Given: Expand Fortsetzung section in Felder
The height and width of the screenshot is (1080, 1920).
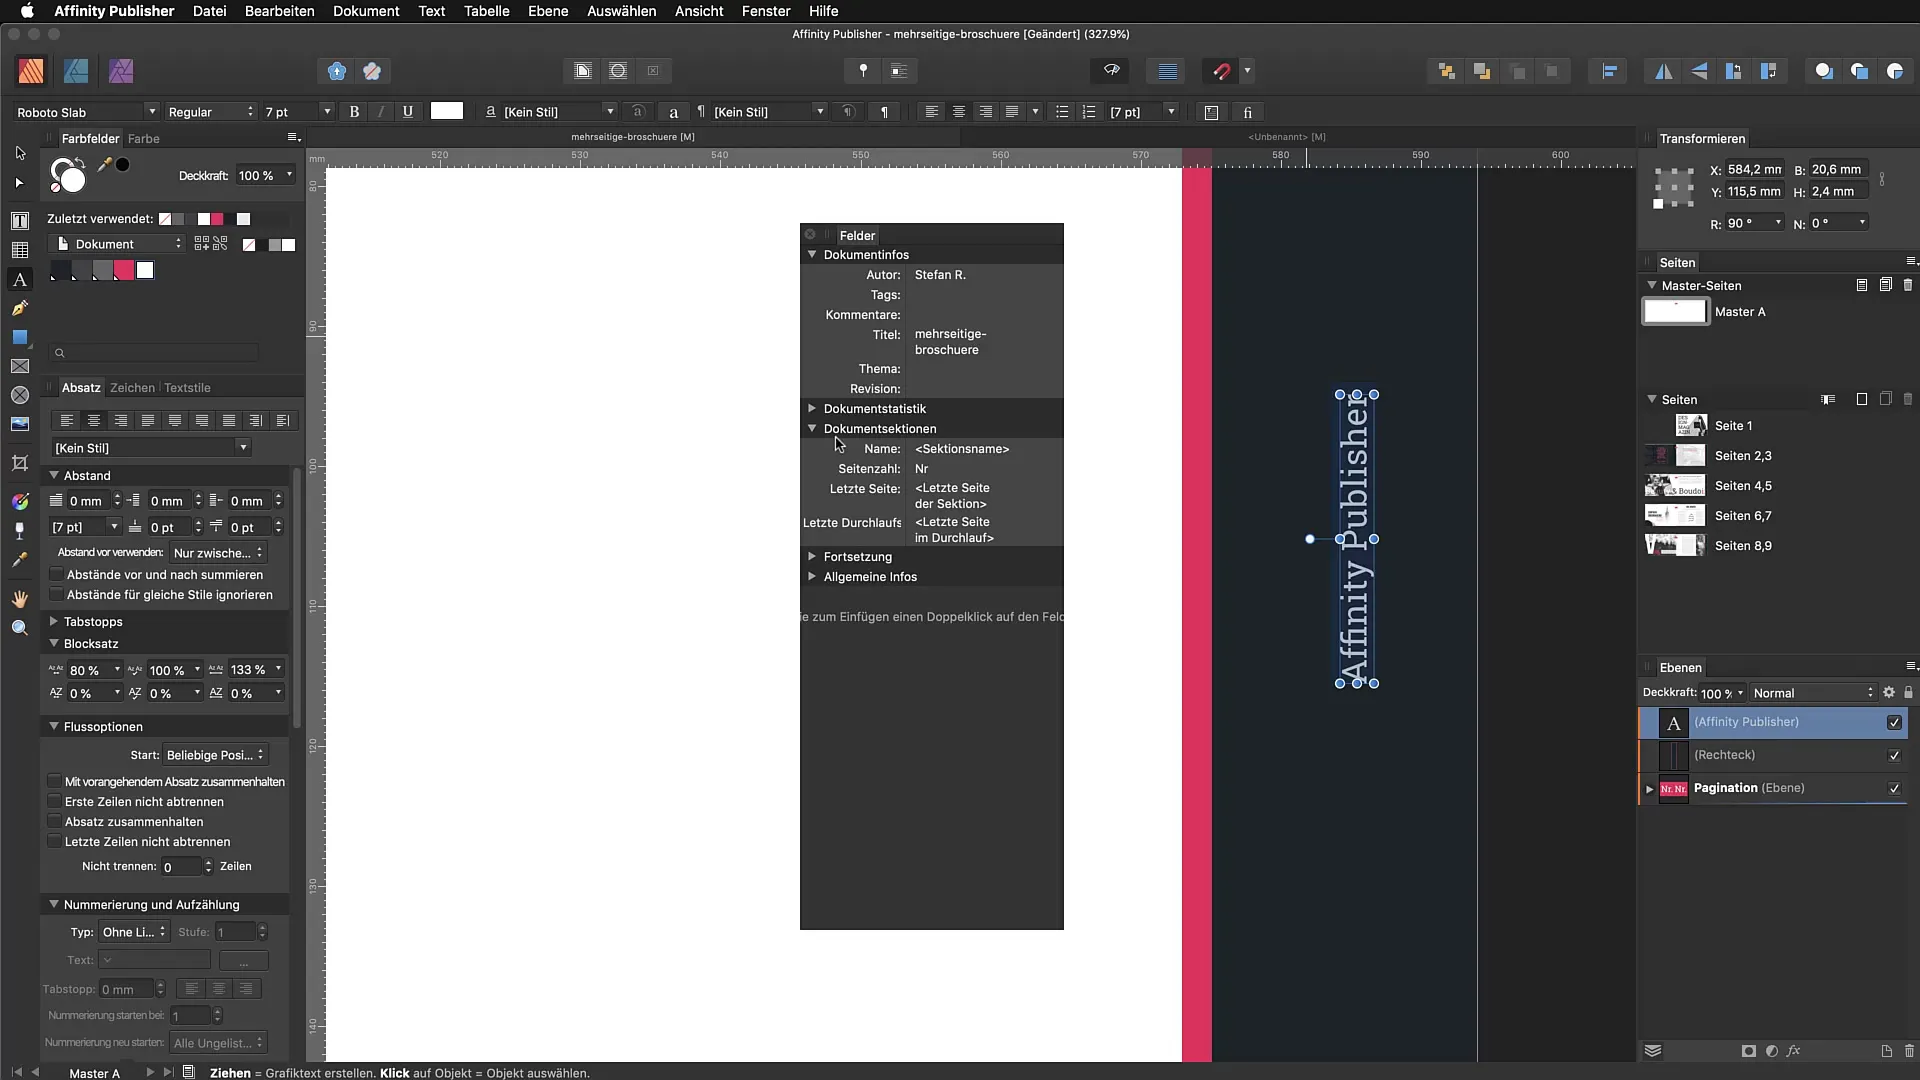Looking at the screenshot, I should pyautogui.click(x=812, y=556).
